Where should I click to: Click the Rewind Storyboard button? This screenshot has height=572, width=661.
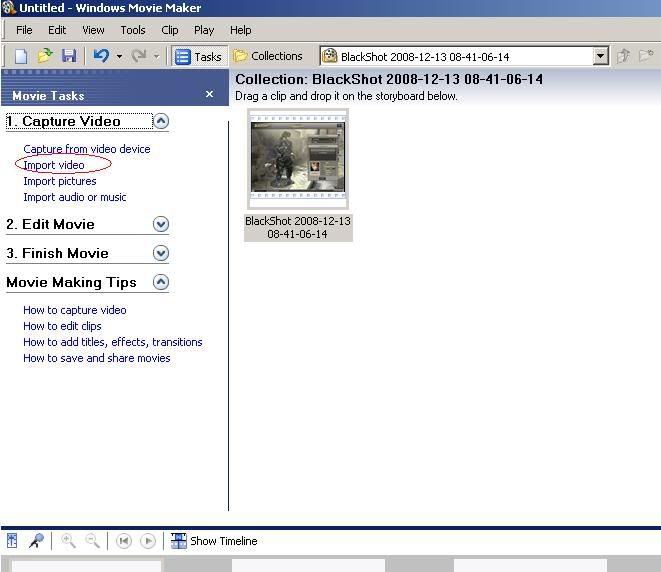[124, 541]
